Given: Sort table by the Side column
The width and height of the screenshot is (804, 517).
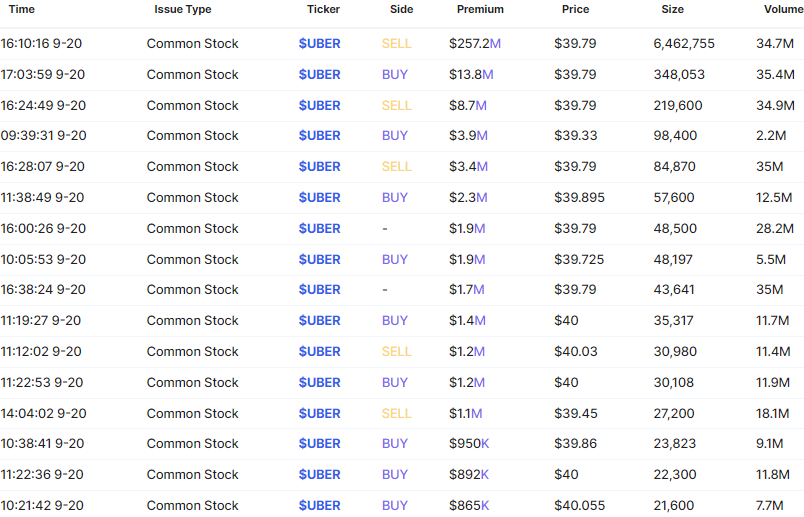Looking at the screenshot, I should pos(401,9).
